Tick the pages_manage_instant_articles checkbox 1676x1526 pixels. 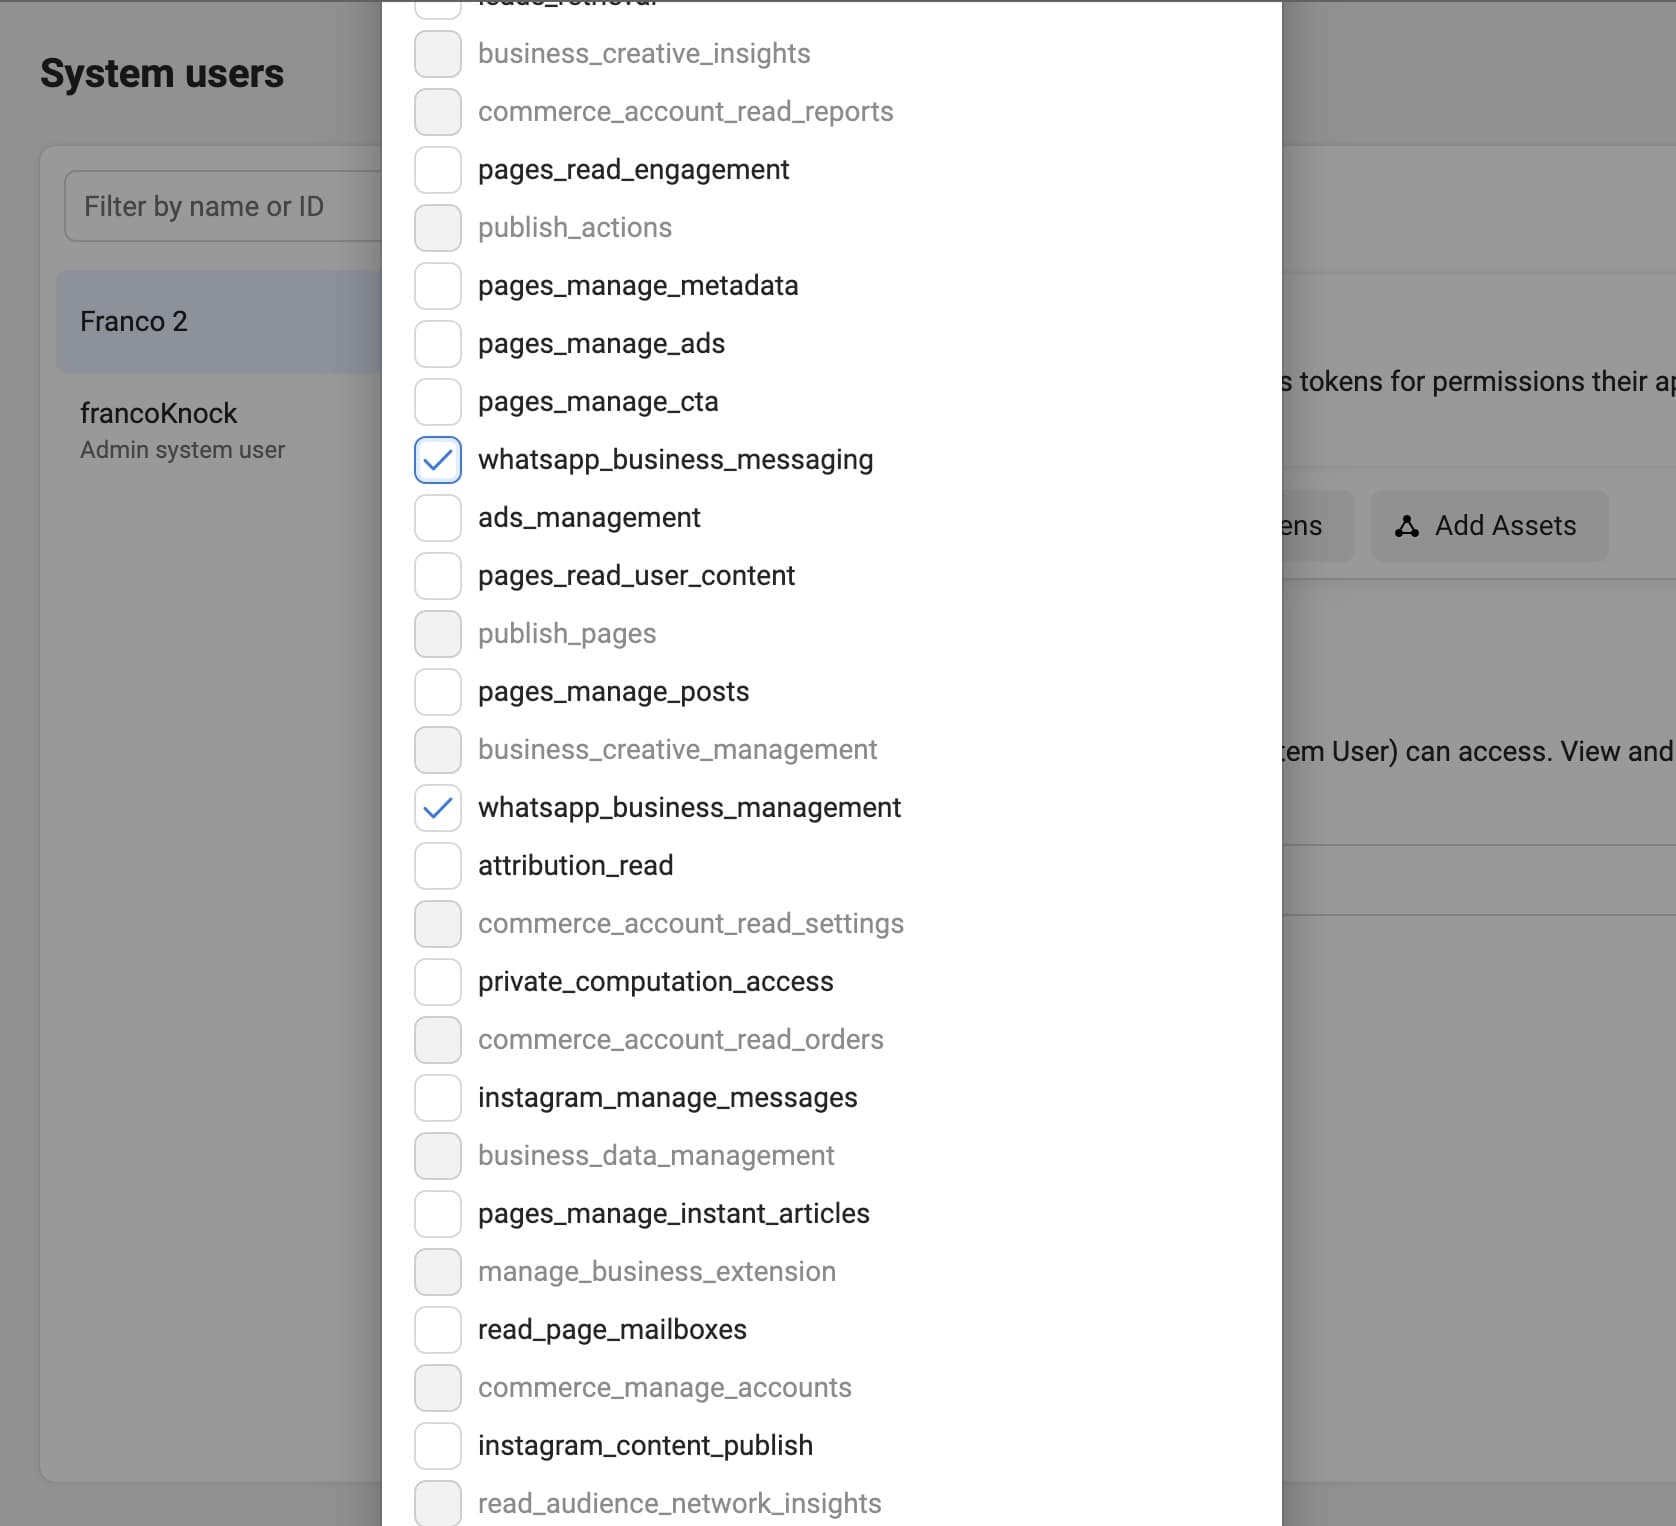(438, 1214)
